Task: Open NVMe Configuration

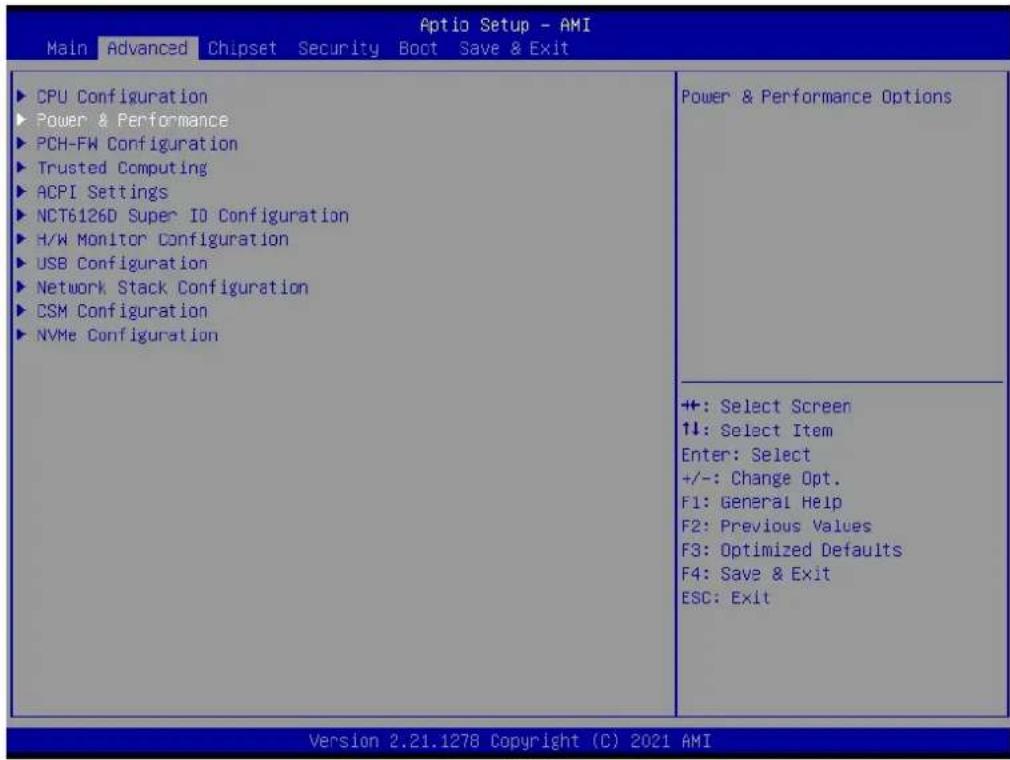Action: [x=127, y=335]
